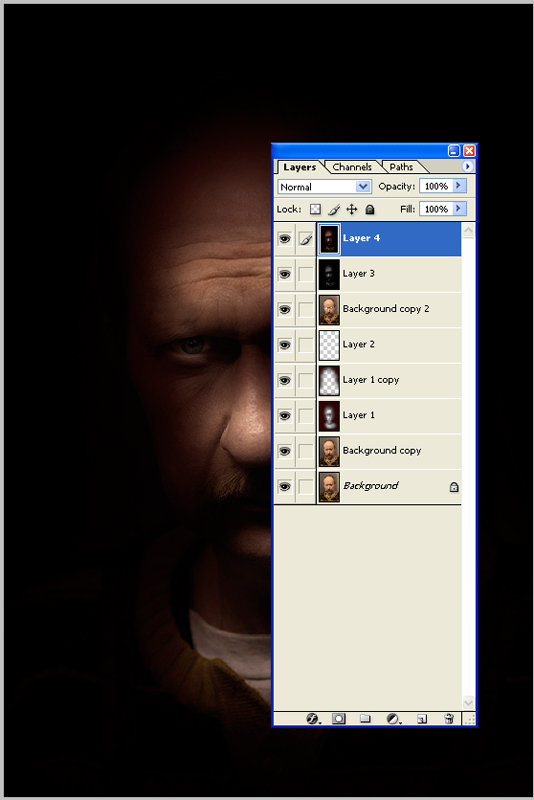Lock image pixels brush icon
The height and width of the screenshot is (800, 534).
point(334,209)
